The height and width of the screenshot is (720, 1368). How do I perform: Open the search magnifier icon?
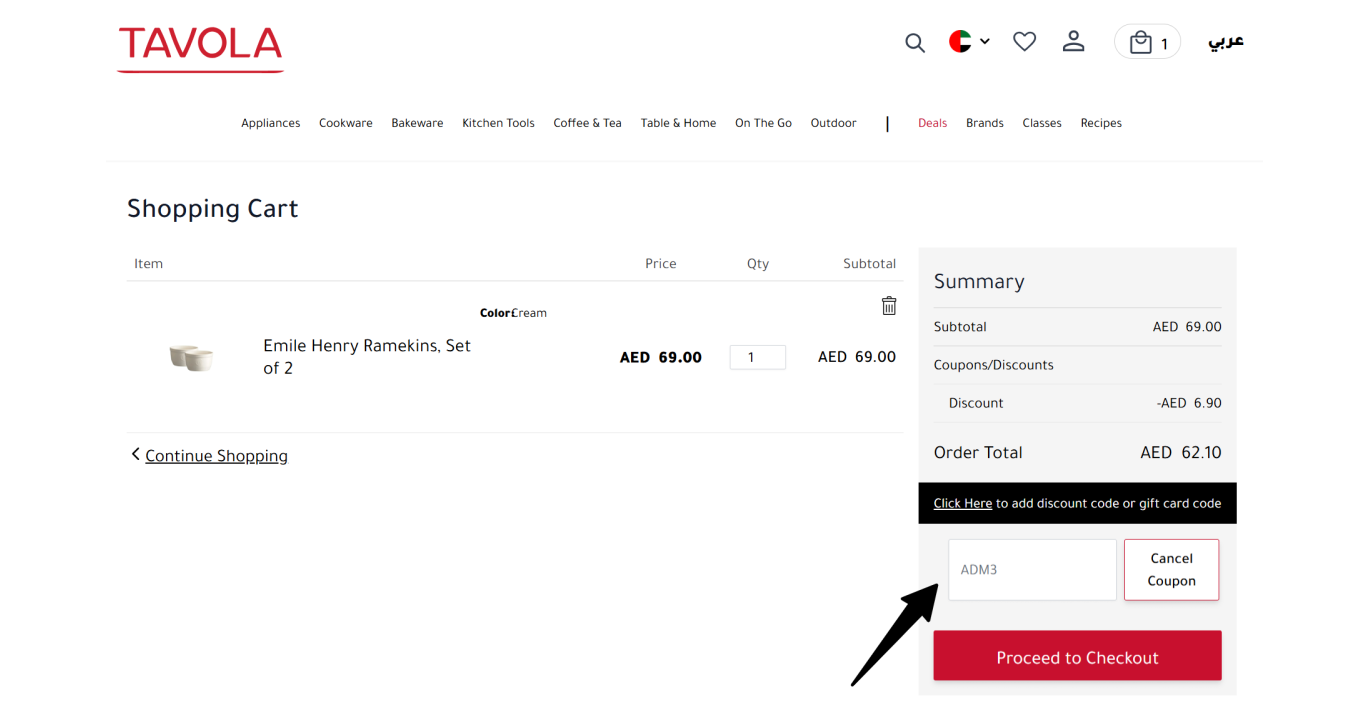pos(915,42)
